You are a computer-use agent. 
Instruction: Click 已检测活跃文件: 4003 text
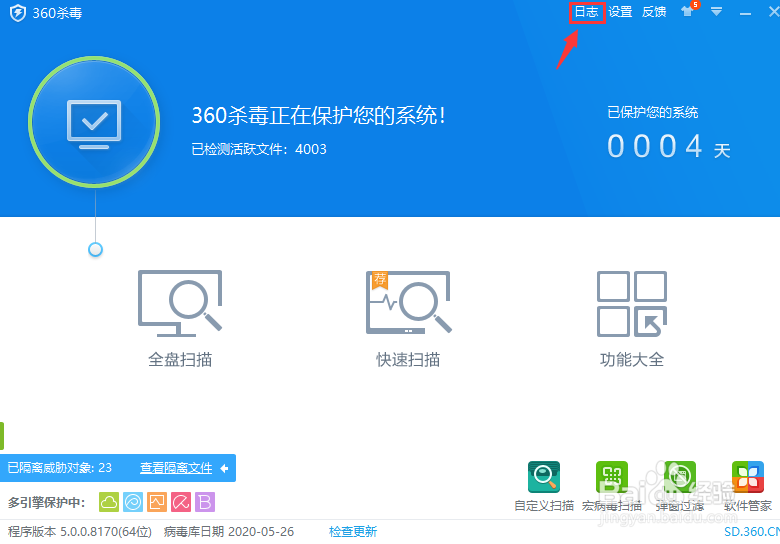[x=259, y=149]
